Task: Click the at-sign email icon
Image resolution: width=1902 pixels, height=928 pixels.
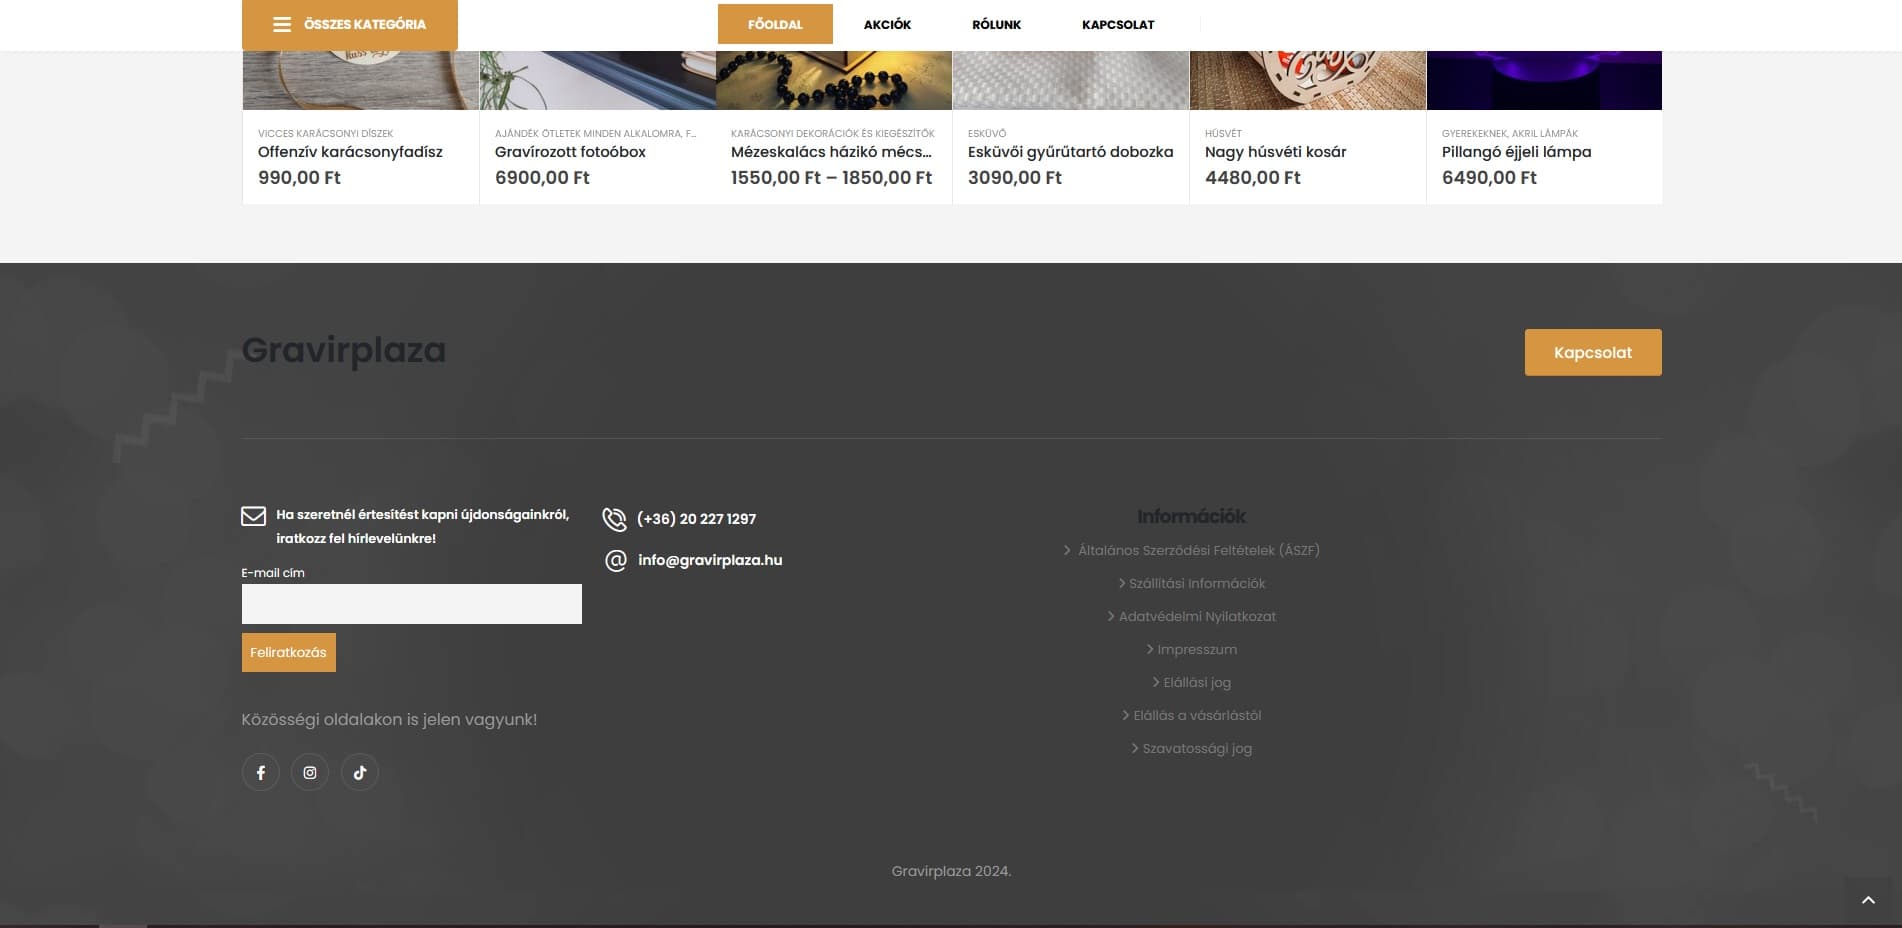Action: (x=616, y=561)
